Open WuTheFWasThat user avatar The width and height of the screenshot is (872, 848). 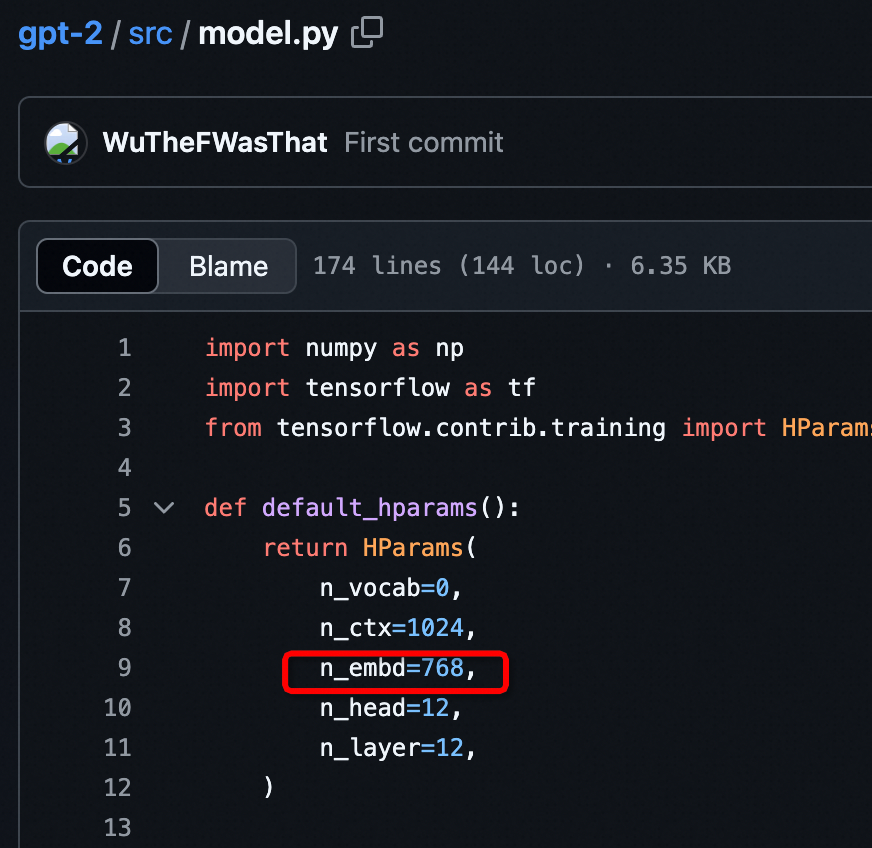(66, 143)
